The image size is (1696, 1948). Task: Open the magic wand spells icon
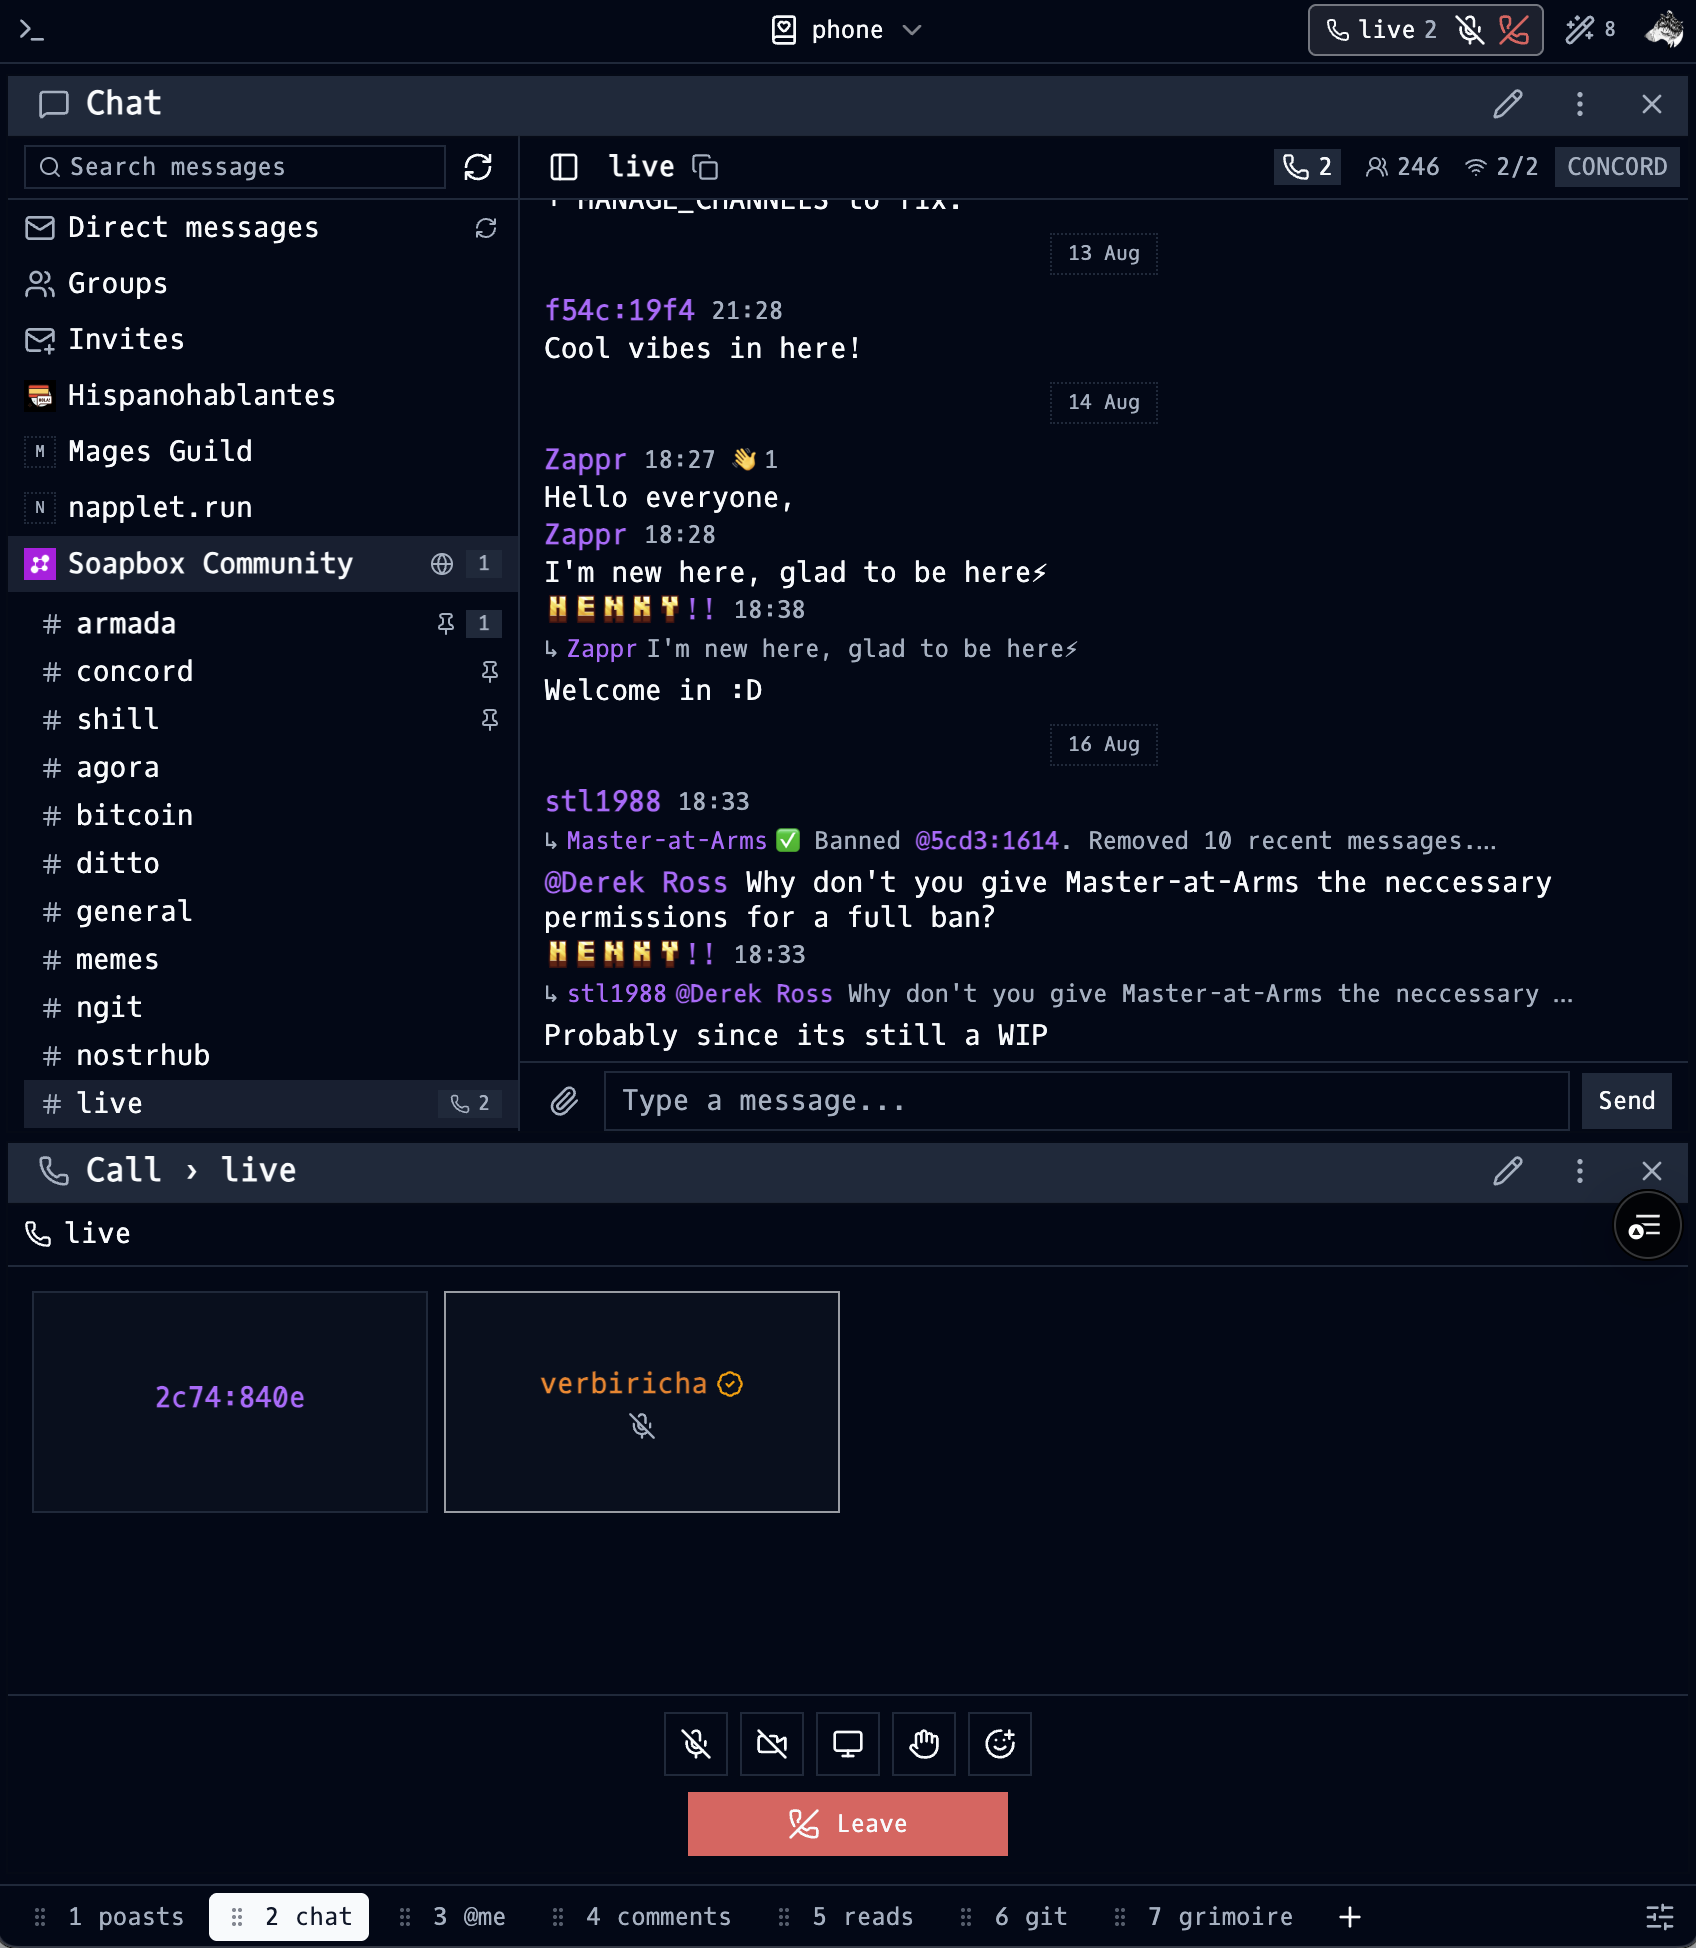click(1580, 30)
